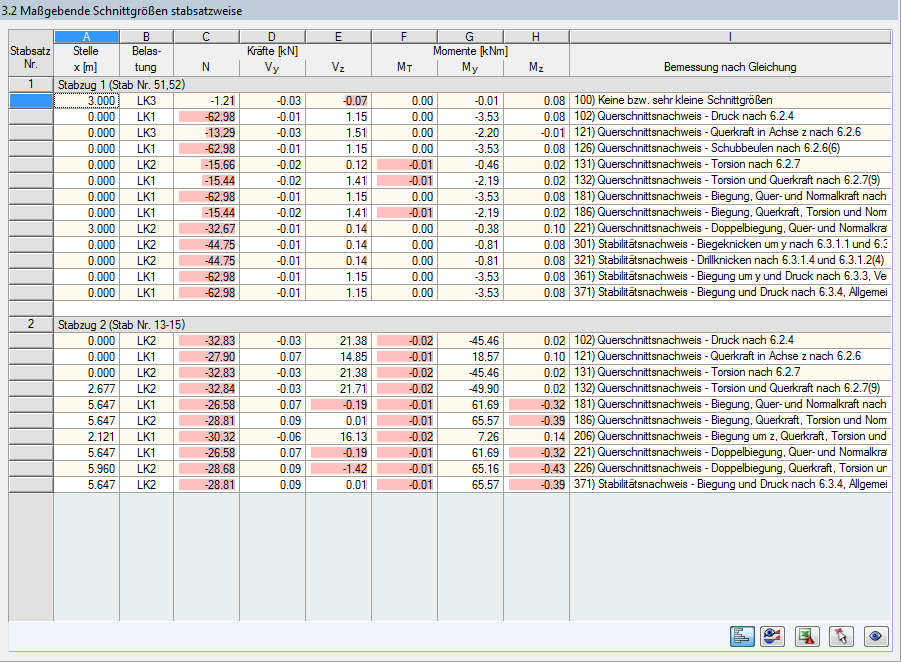
Task: Click the vertical scrollbar on the right
Action: (x=895, y=300)
